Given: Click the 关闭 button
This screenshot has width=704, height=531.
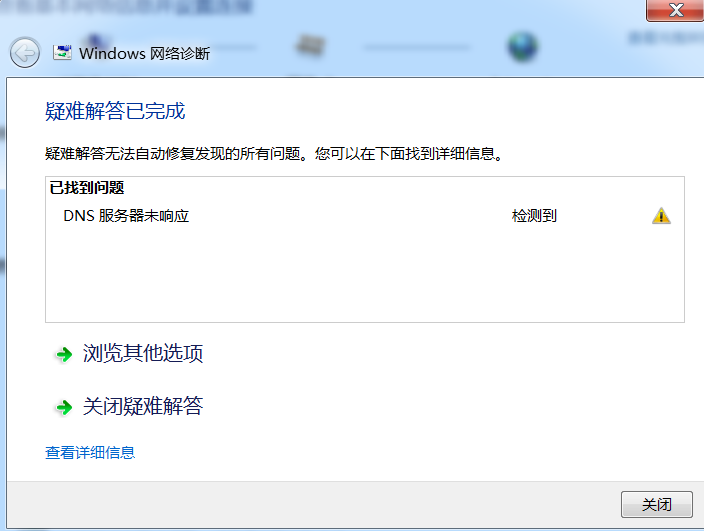Looking at the screenshot, I should (x=656, y=505).
